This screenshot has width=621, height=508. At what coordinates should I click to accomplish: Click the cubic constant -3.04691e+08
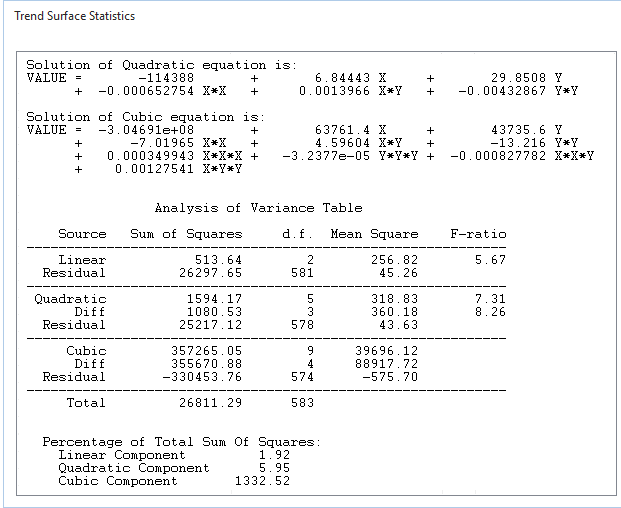146,130
